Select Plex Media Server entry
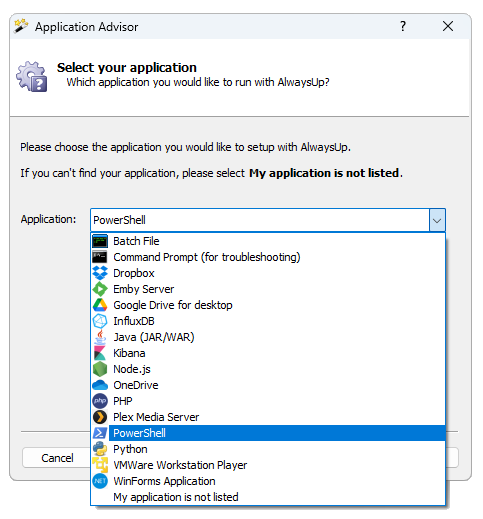The image size is (483, 519). 268,417
